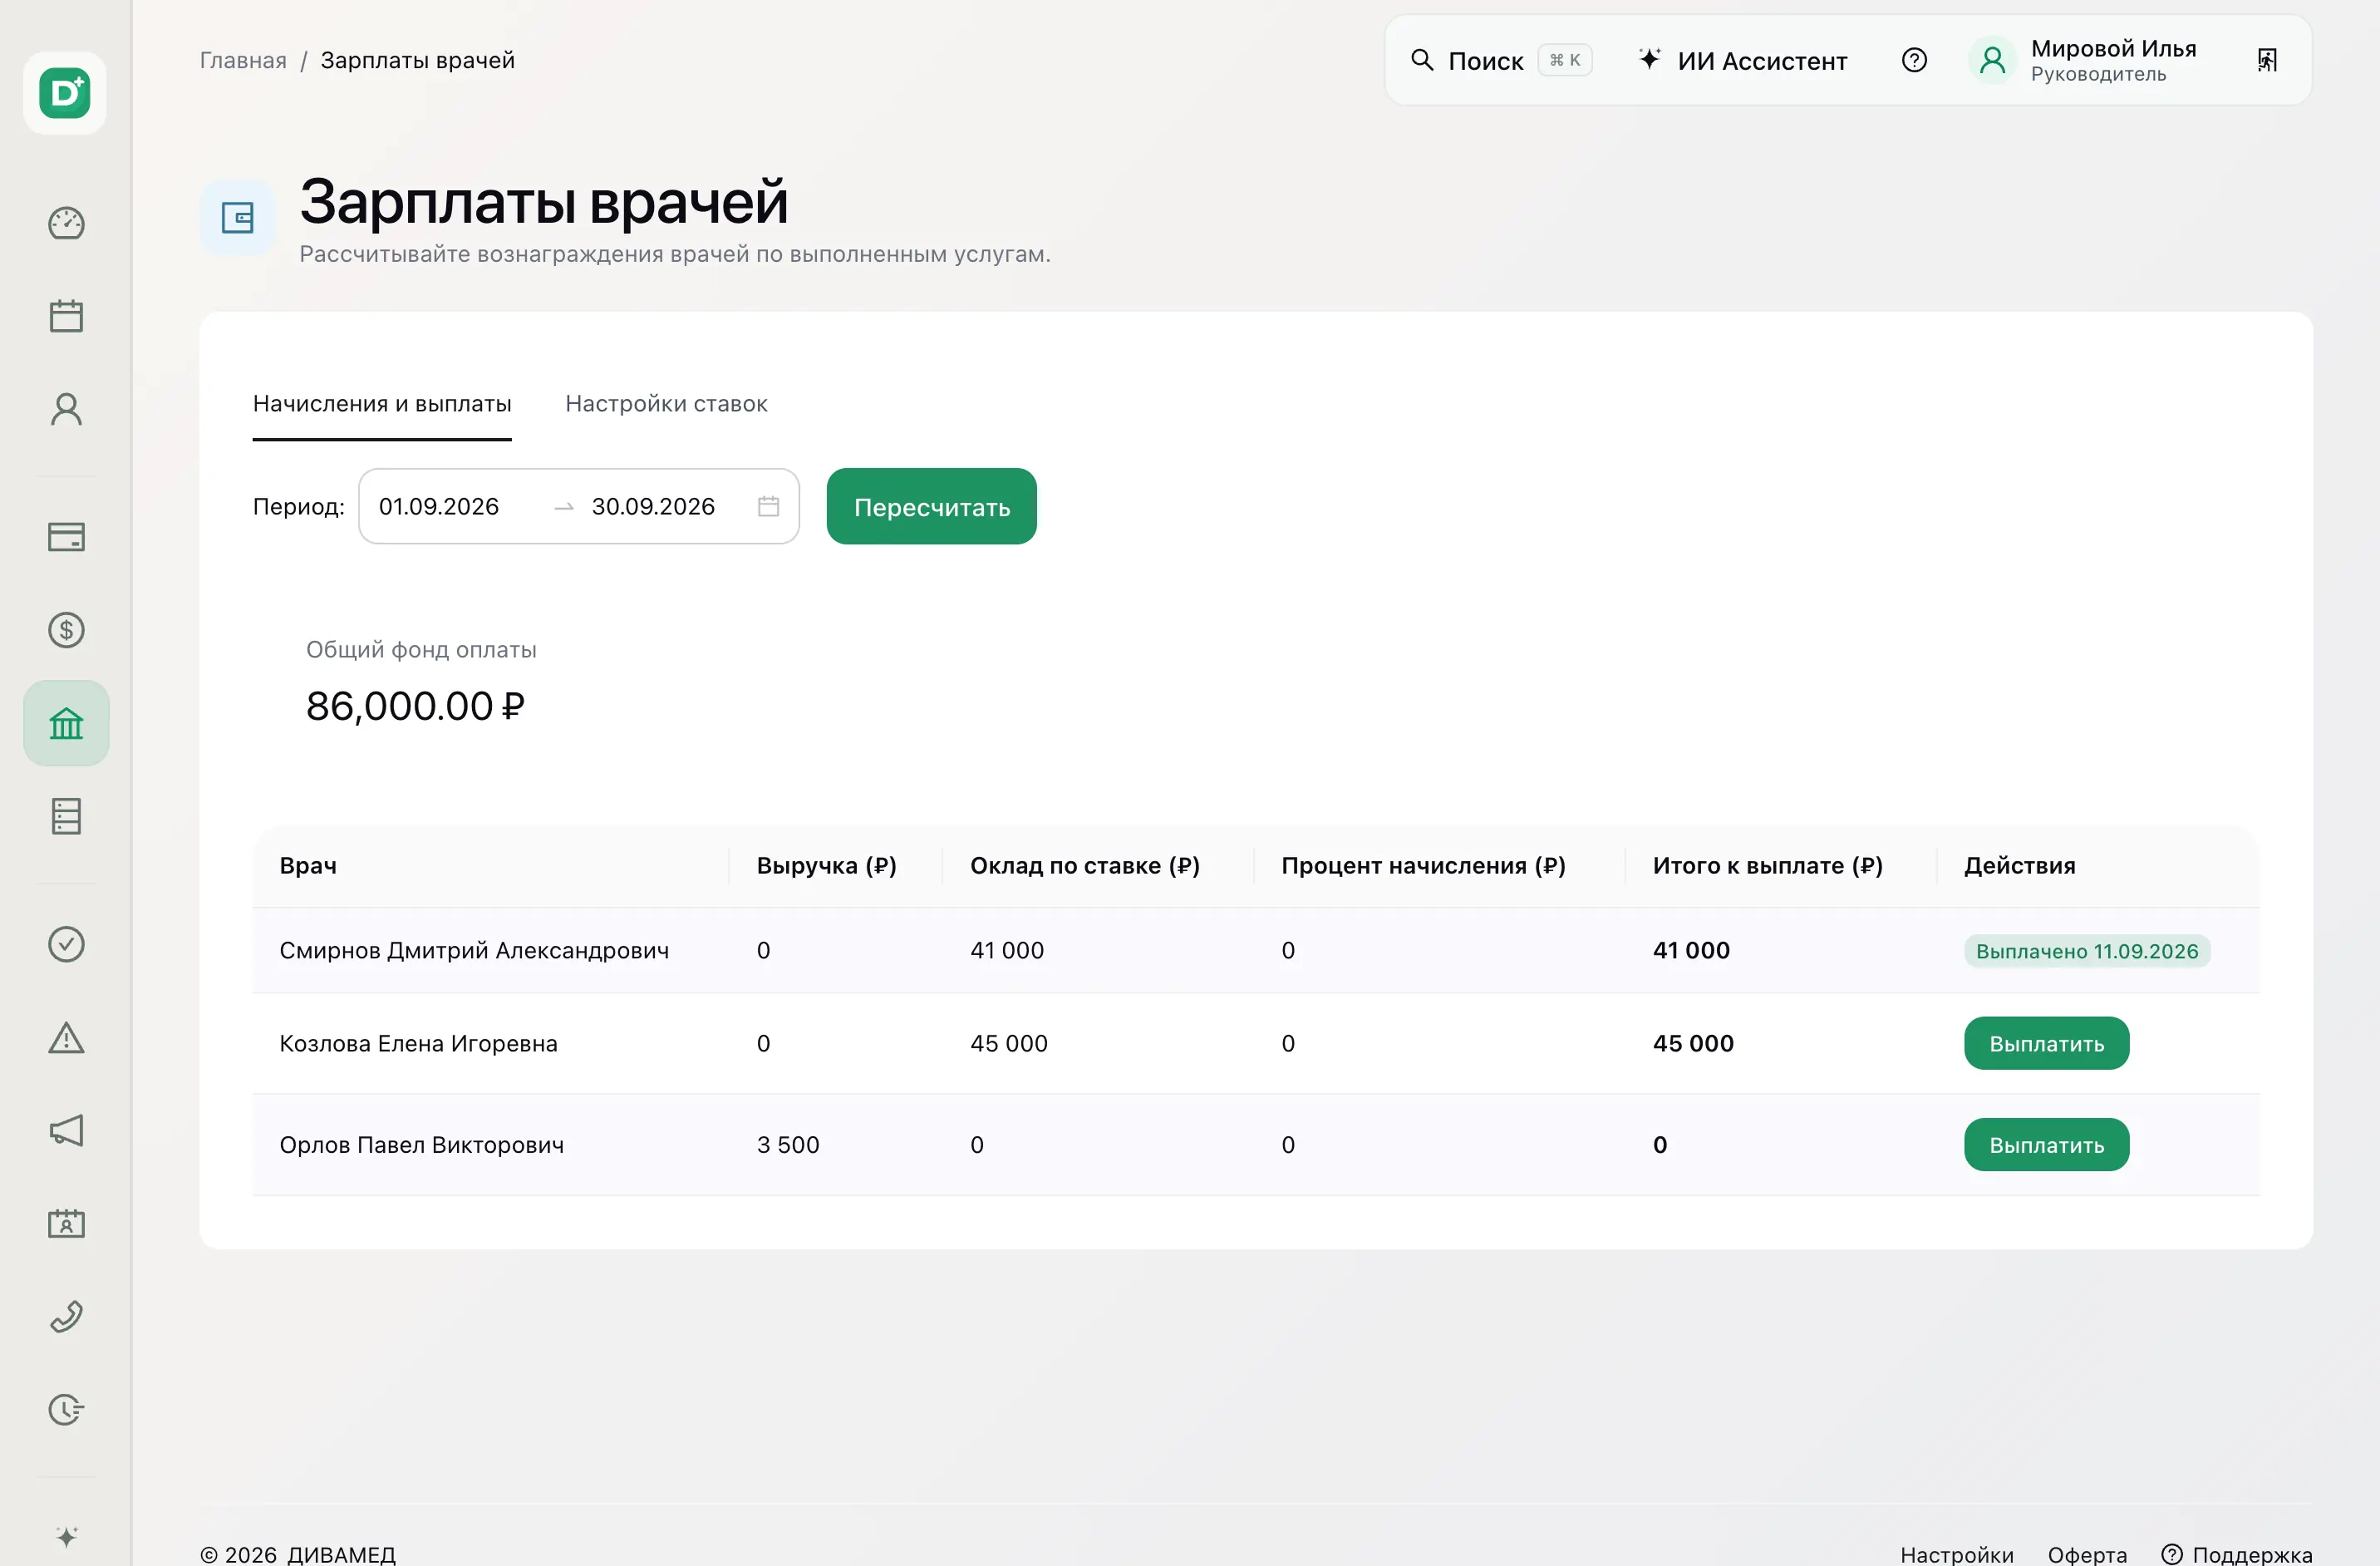Viewport: 2380px width, 1566px height.
Task: Open Мировой Илья user profile
Action: (x=2084, y=60)
